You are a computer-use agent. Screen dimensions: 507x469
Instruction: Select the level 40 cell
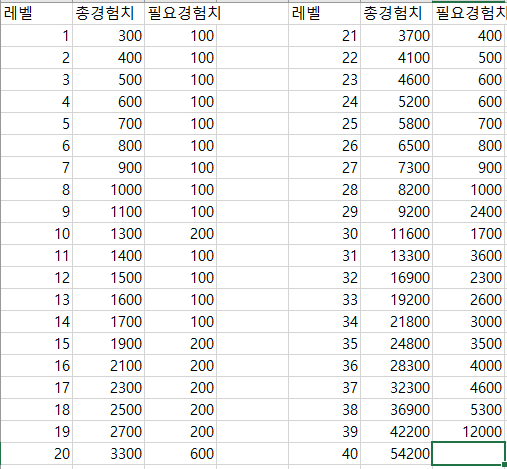[x=324, y=453]
